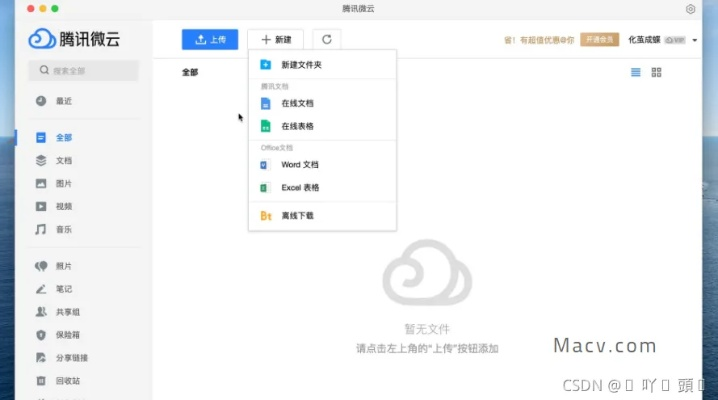Click the people icon beside 共享组

click(41, 312)
